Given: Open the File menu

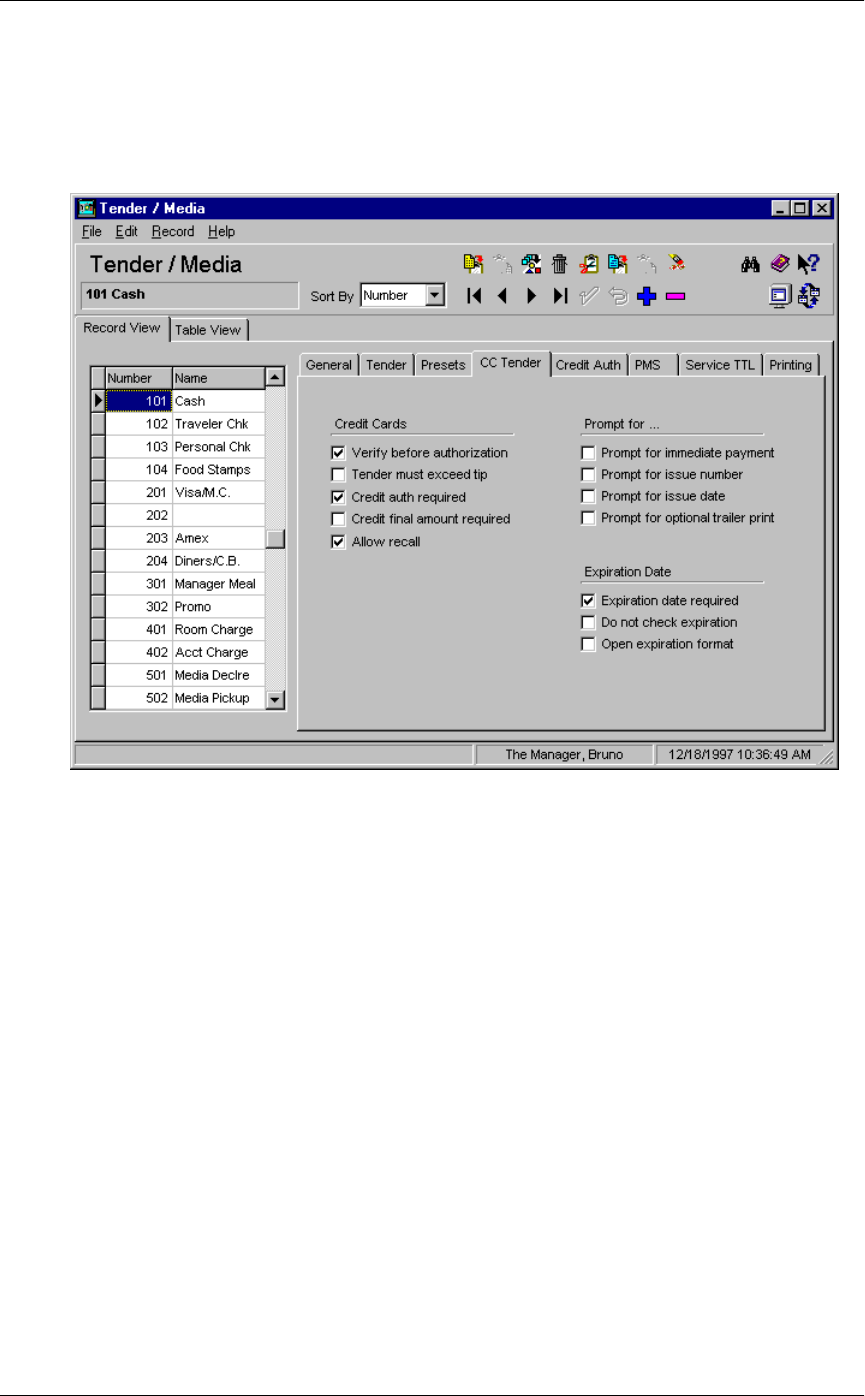Looking at the screenshot, I should (92, 231).
